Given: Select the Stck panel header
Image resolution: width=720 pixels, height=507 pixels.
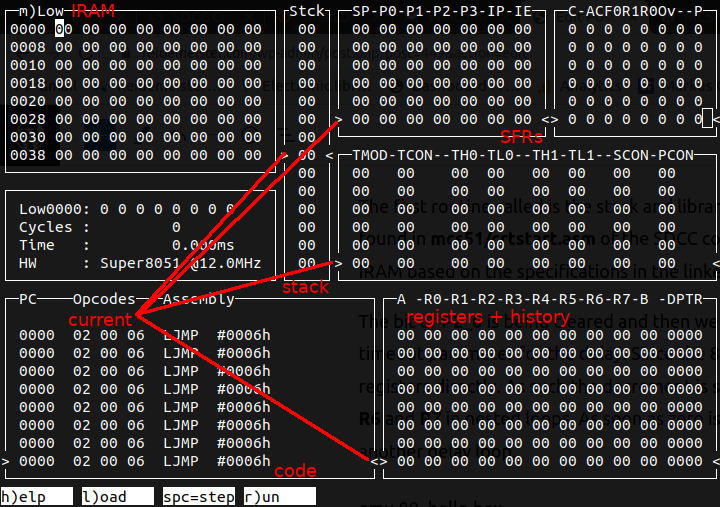Looking at the screenshot, I should [305, 11].
